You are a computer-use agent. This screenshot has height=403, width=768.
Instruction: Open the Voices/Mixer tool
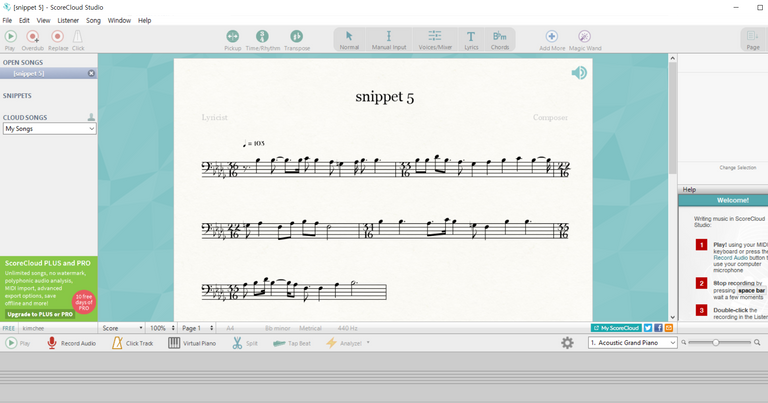pyautogui.click(x=435, y=39)
